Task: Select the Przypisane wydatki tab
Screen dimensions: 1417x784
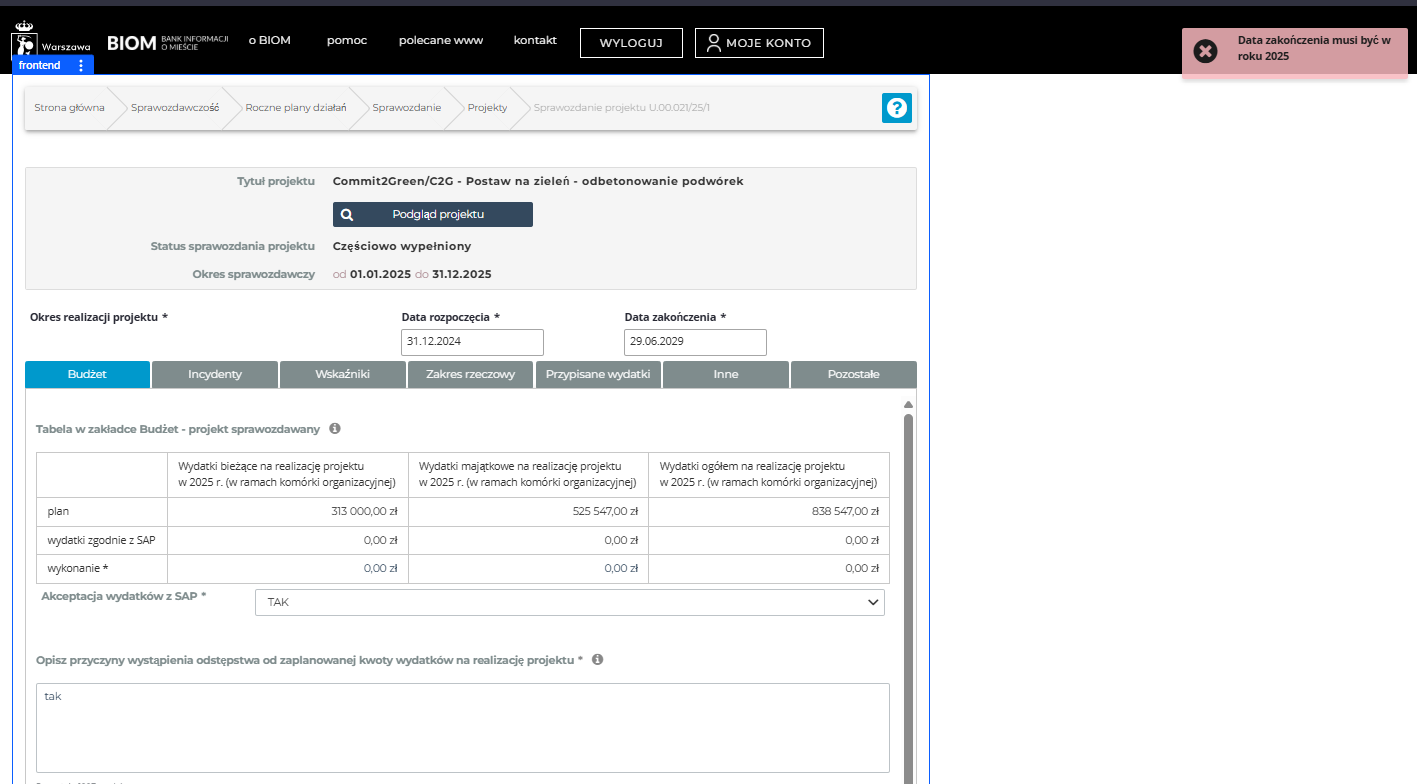Action: 598,374
